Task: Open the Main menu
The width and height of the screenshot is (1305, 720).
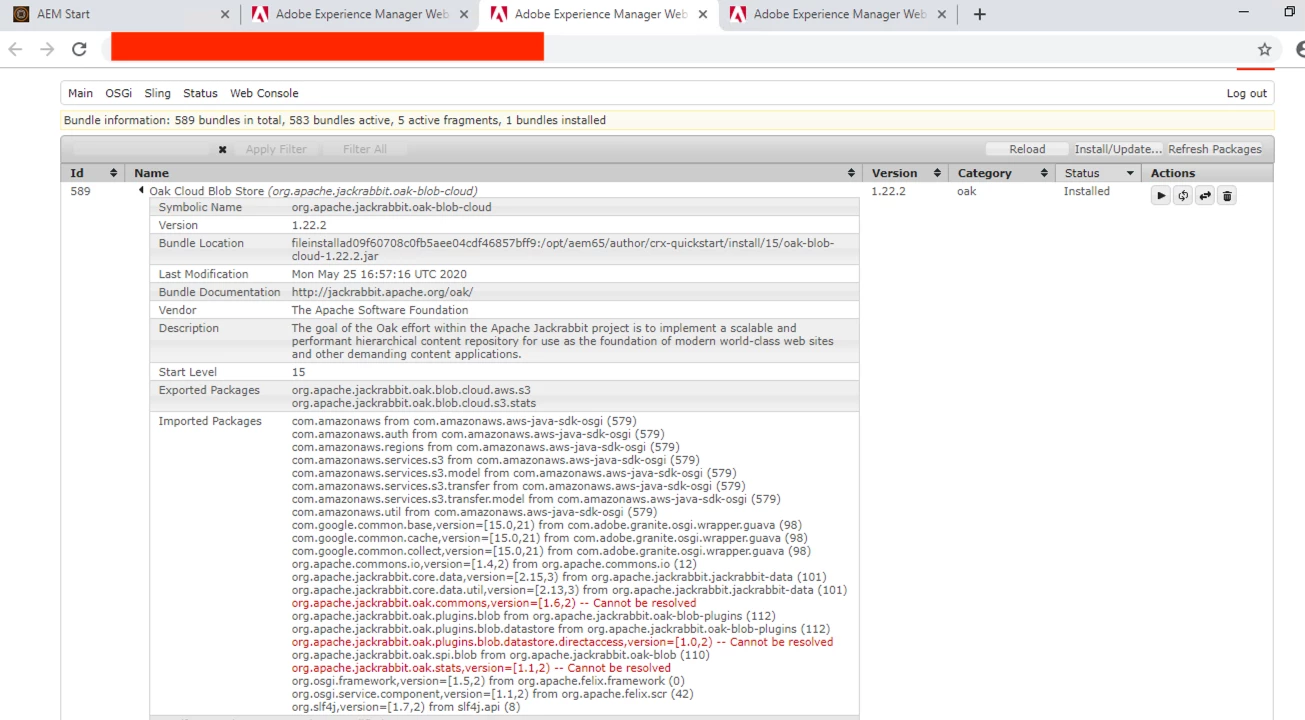Action: (80, 93)
